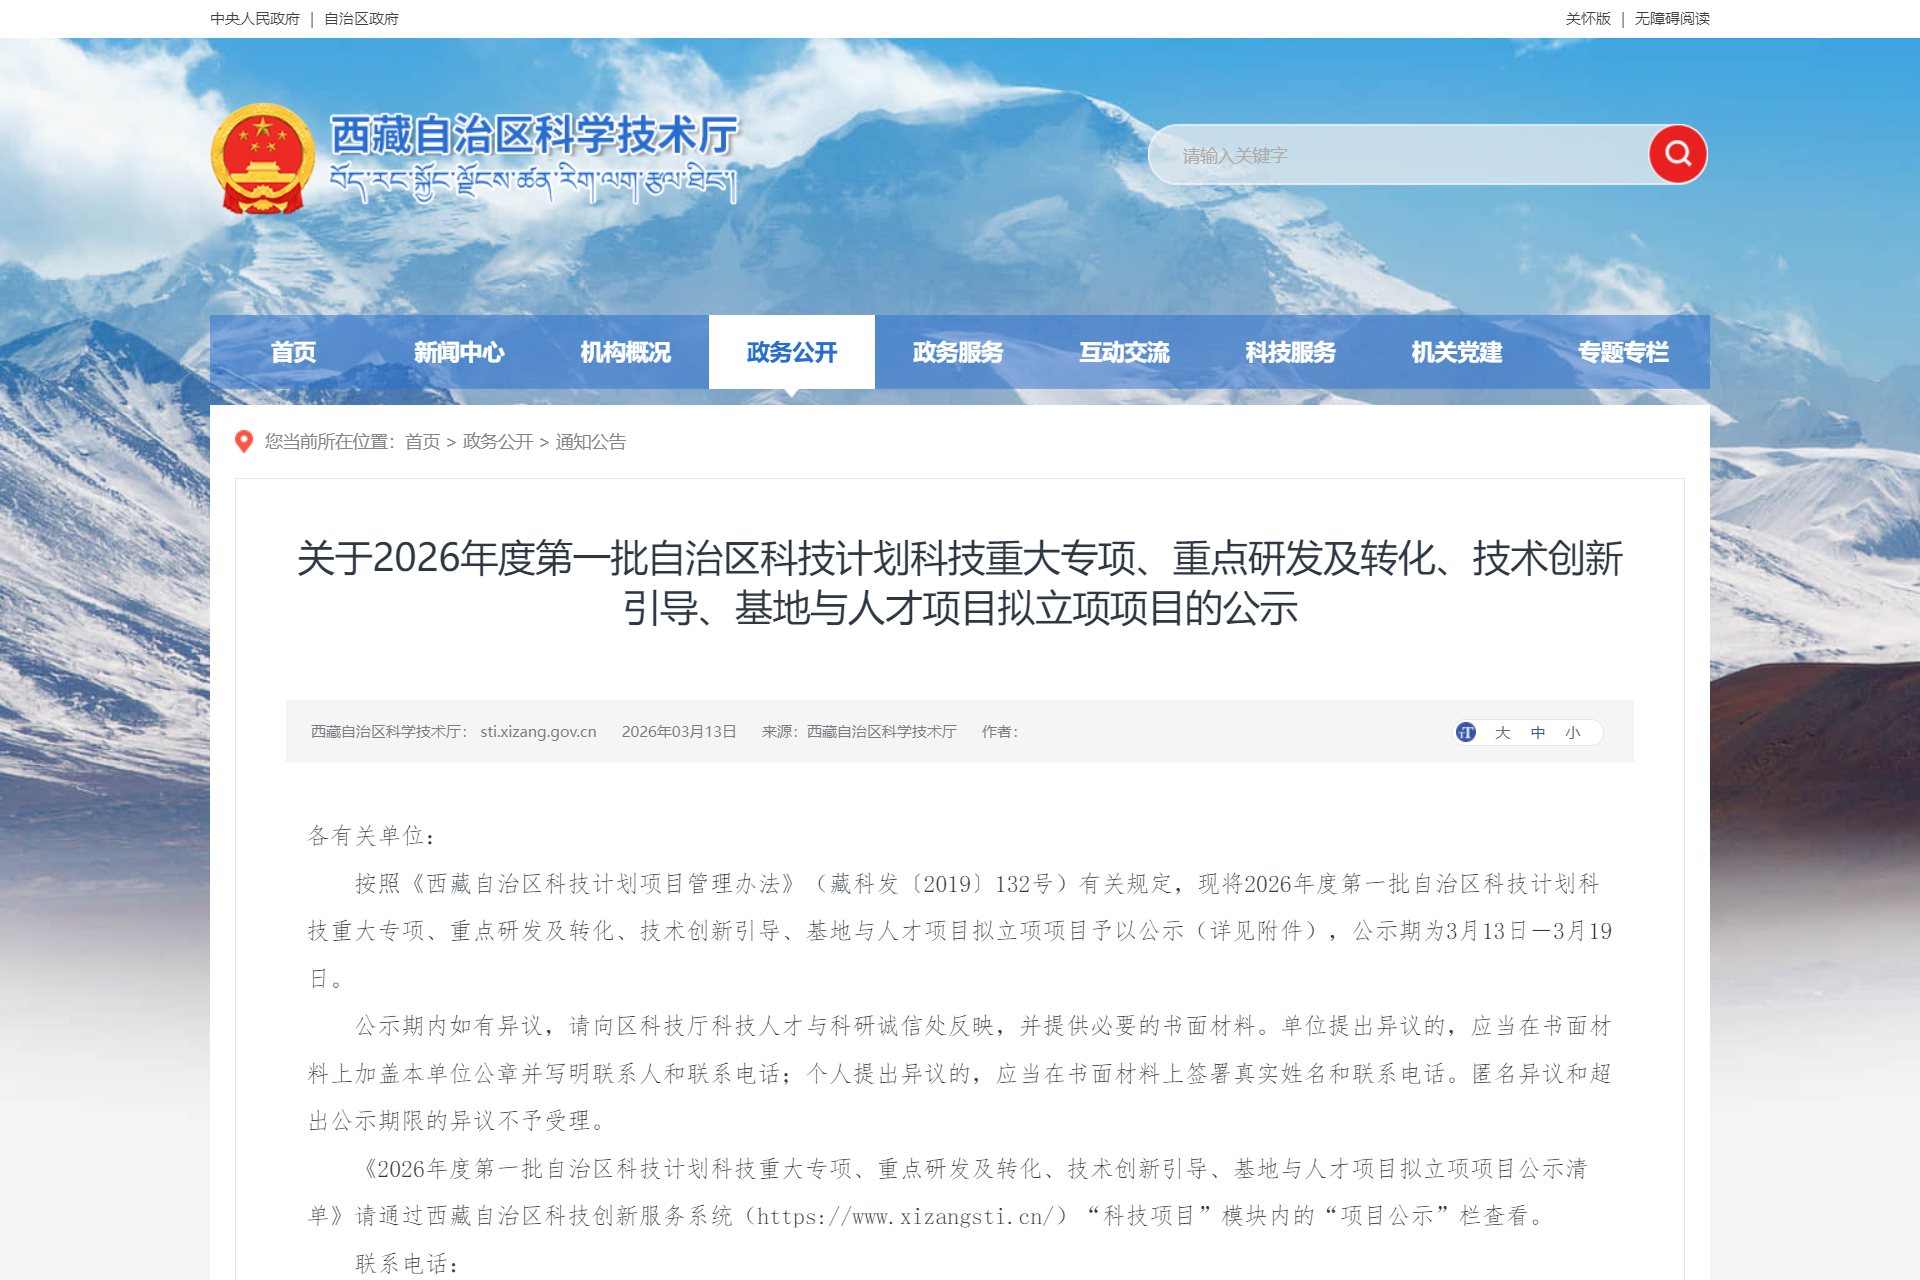Expand the 政务服务 navigation menu
Image resolution: width=1920 pixels, height=1280 pixels.
tap(958, 352)
